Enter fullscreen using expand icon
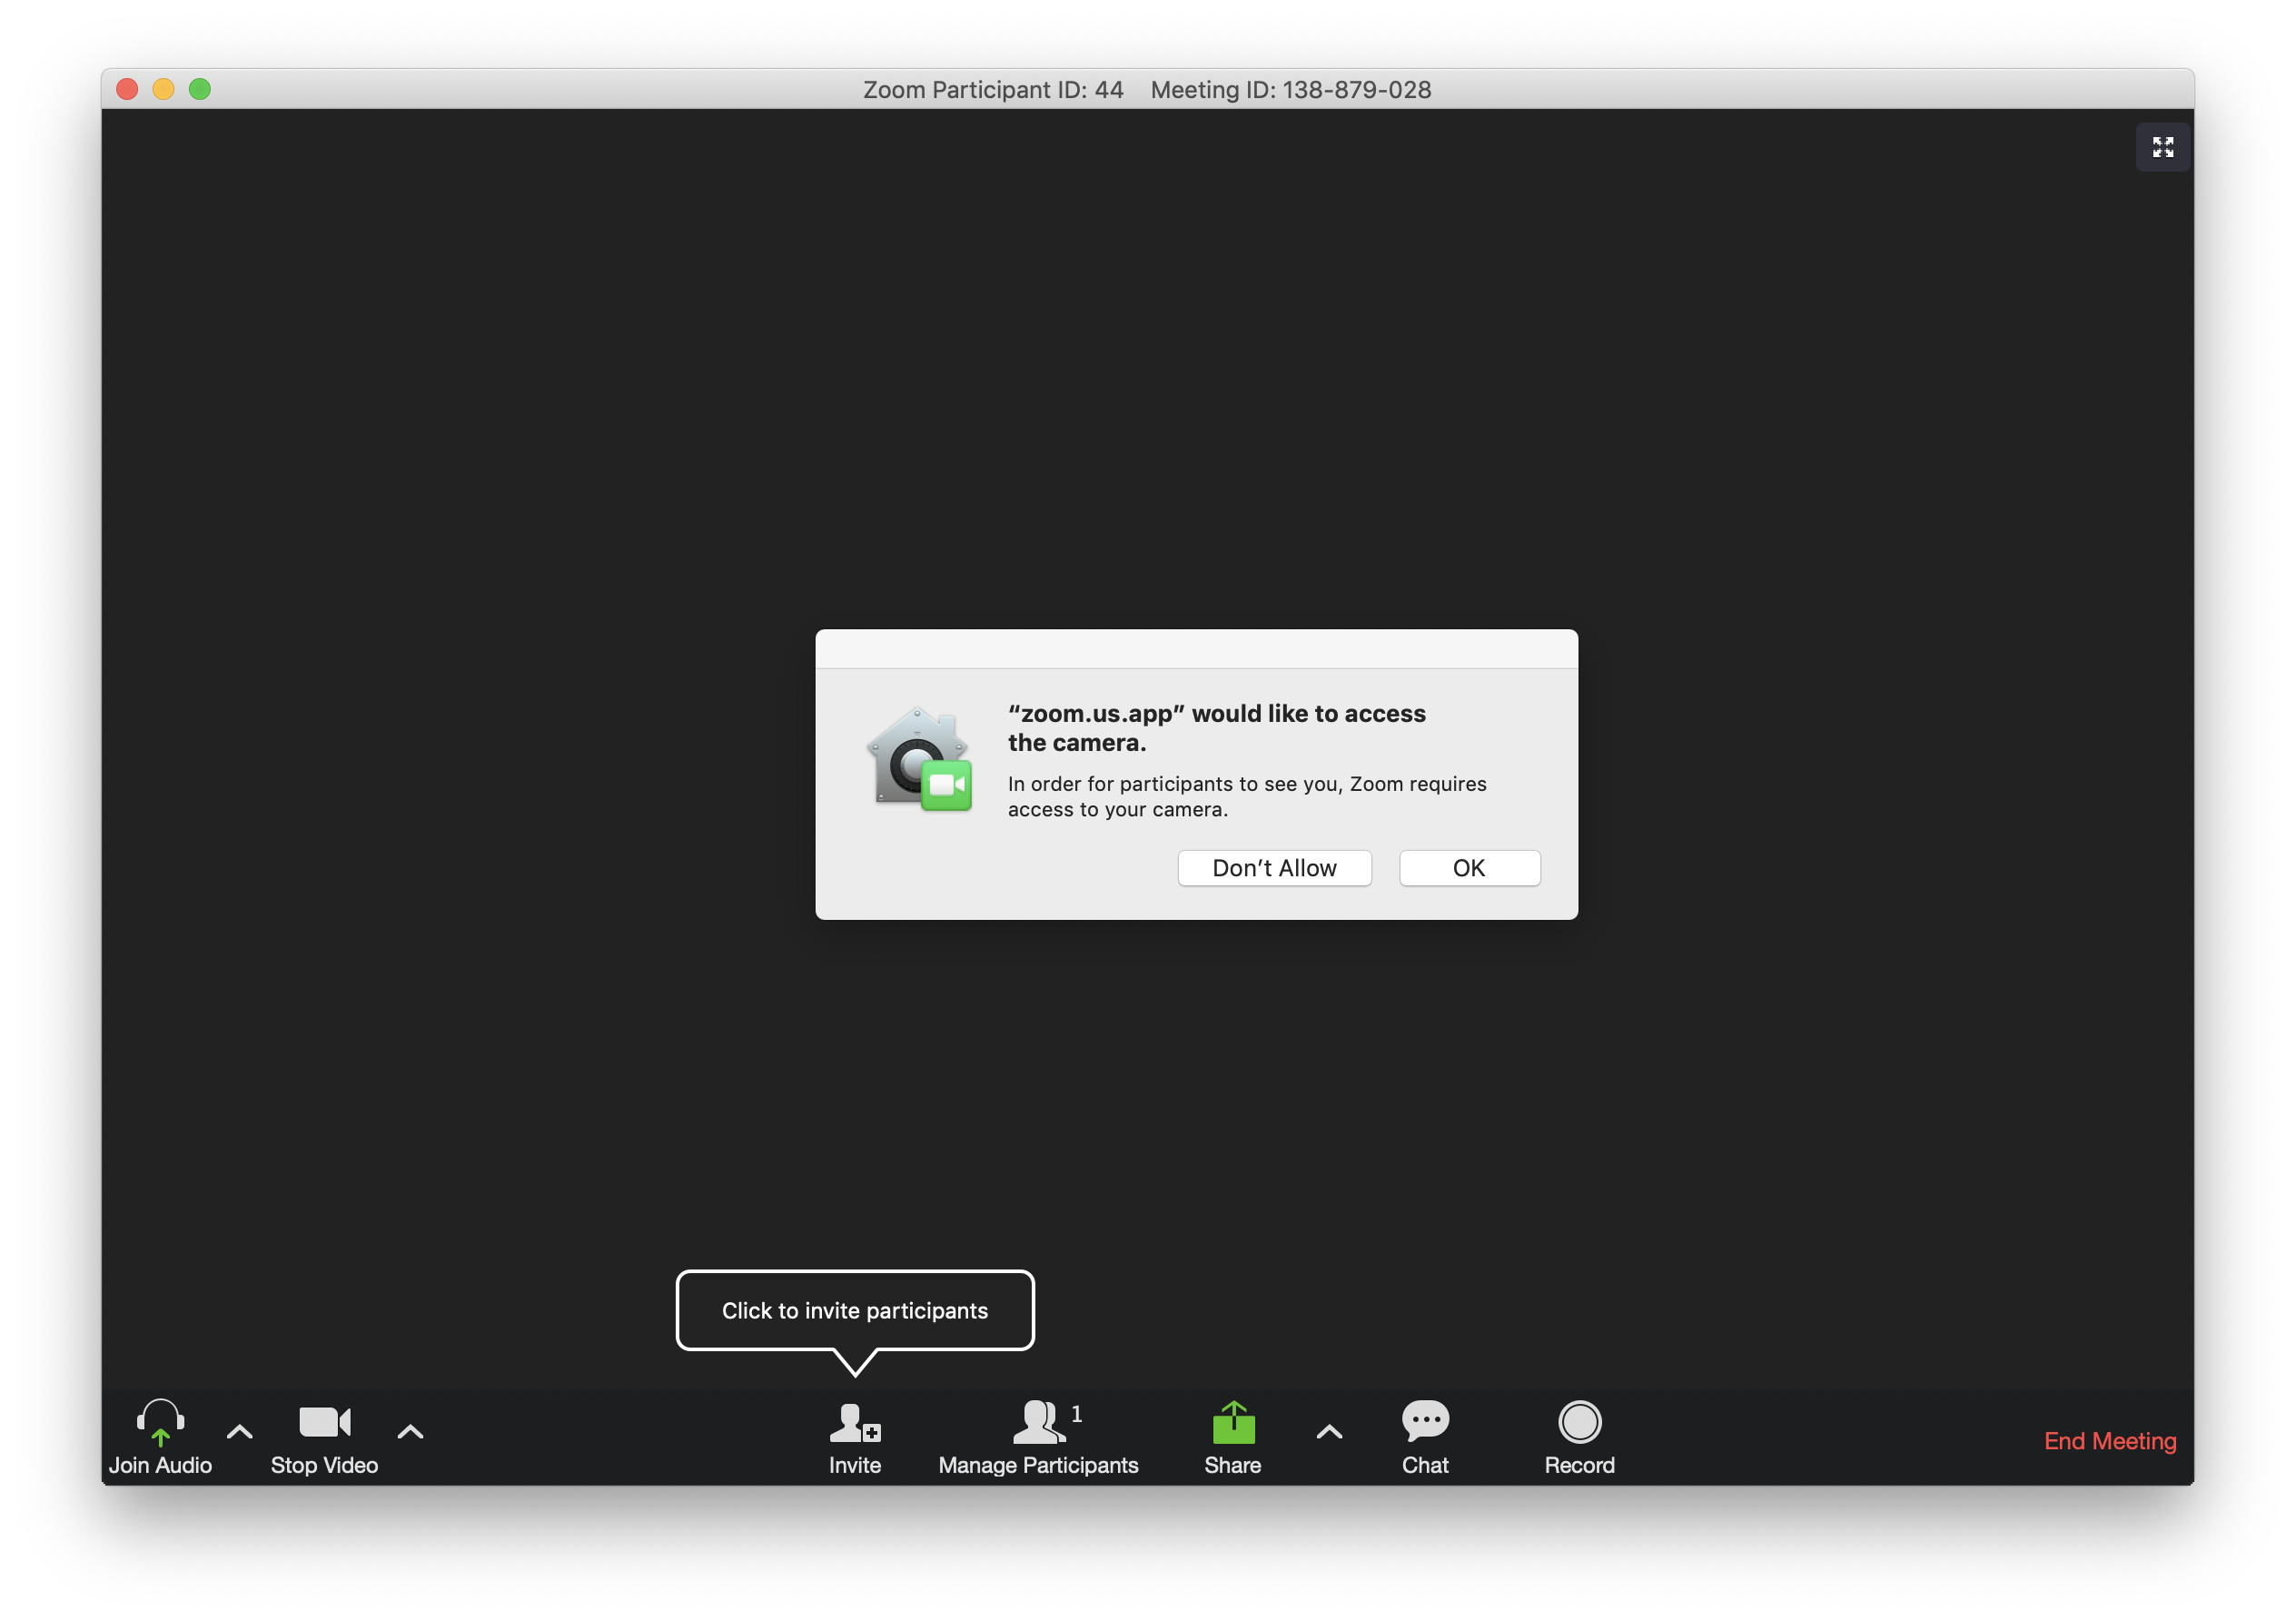2296x1620 pixels. coord(2162,147)
